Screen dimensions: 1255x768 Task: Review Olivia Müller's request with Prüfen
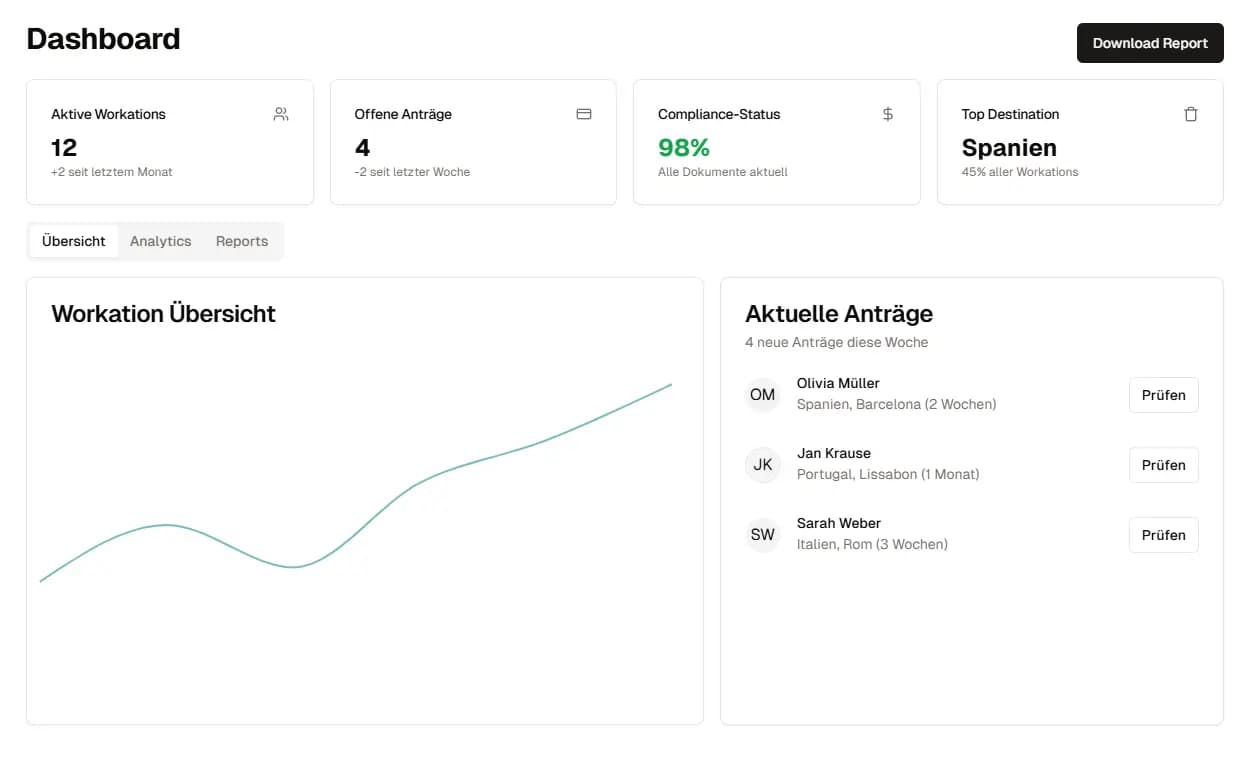[x=1164, y=395]
